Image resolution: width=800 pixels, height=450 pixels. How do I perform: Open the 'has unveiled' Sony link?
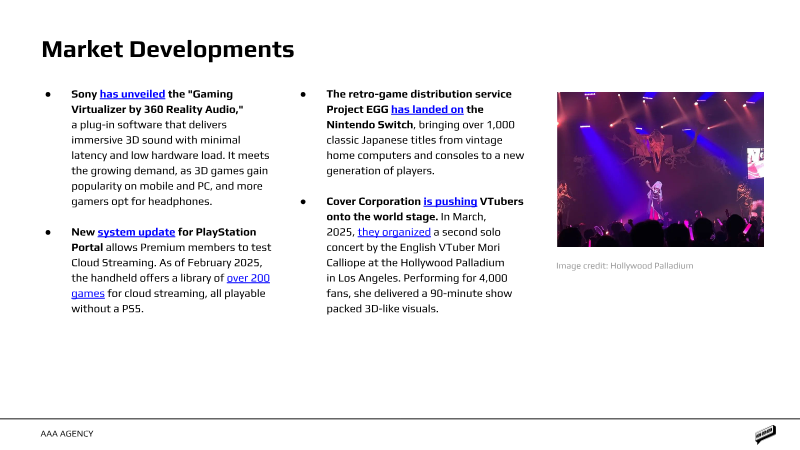132,94
